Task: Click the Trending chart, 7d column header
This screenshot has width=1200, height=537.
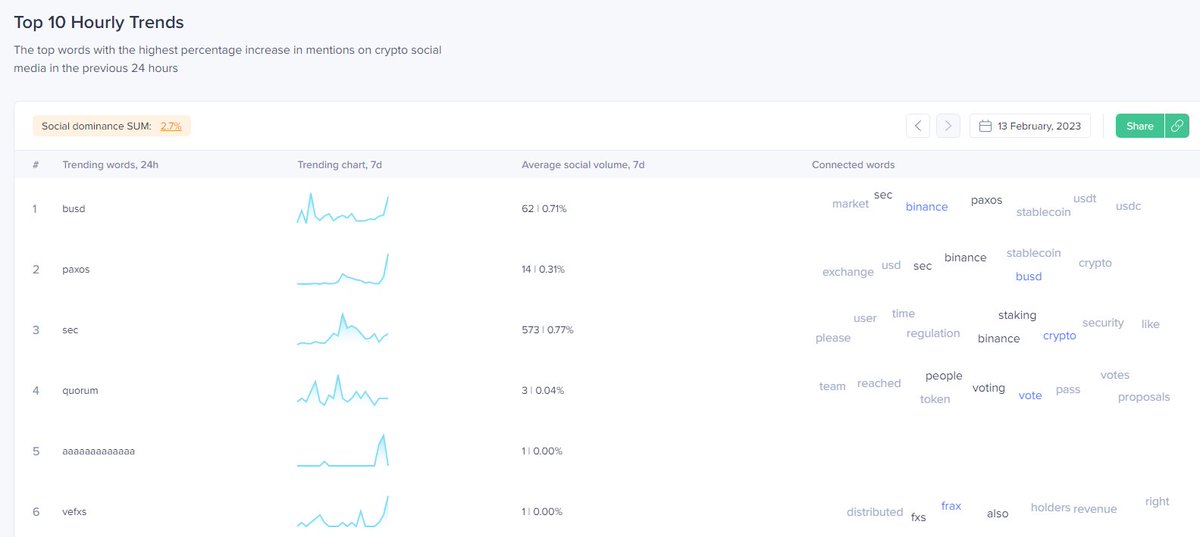Action: [x=341, y=165]
